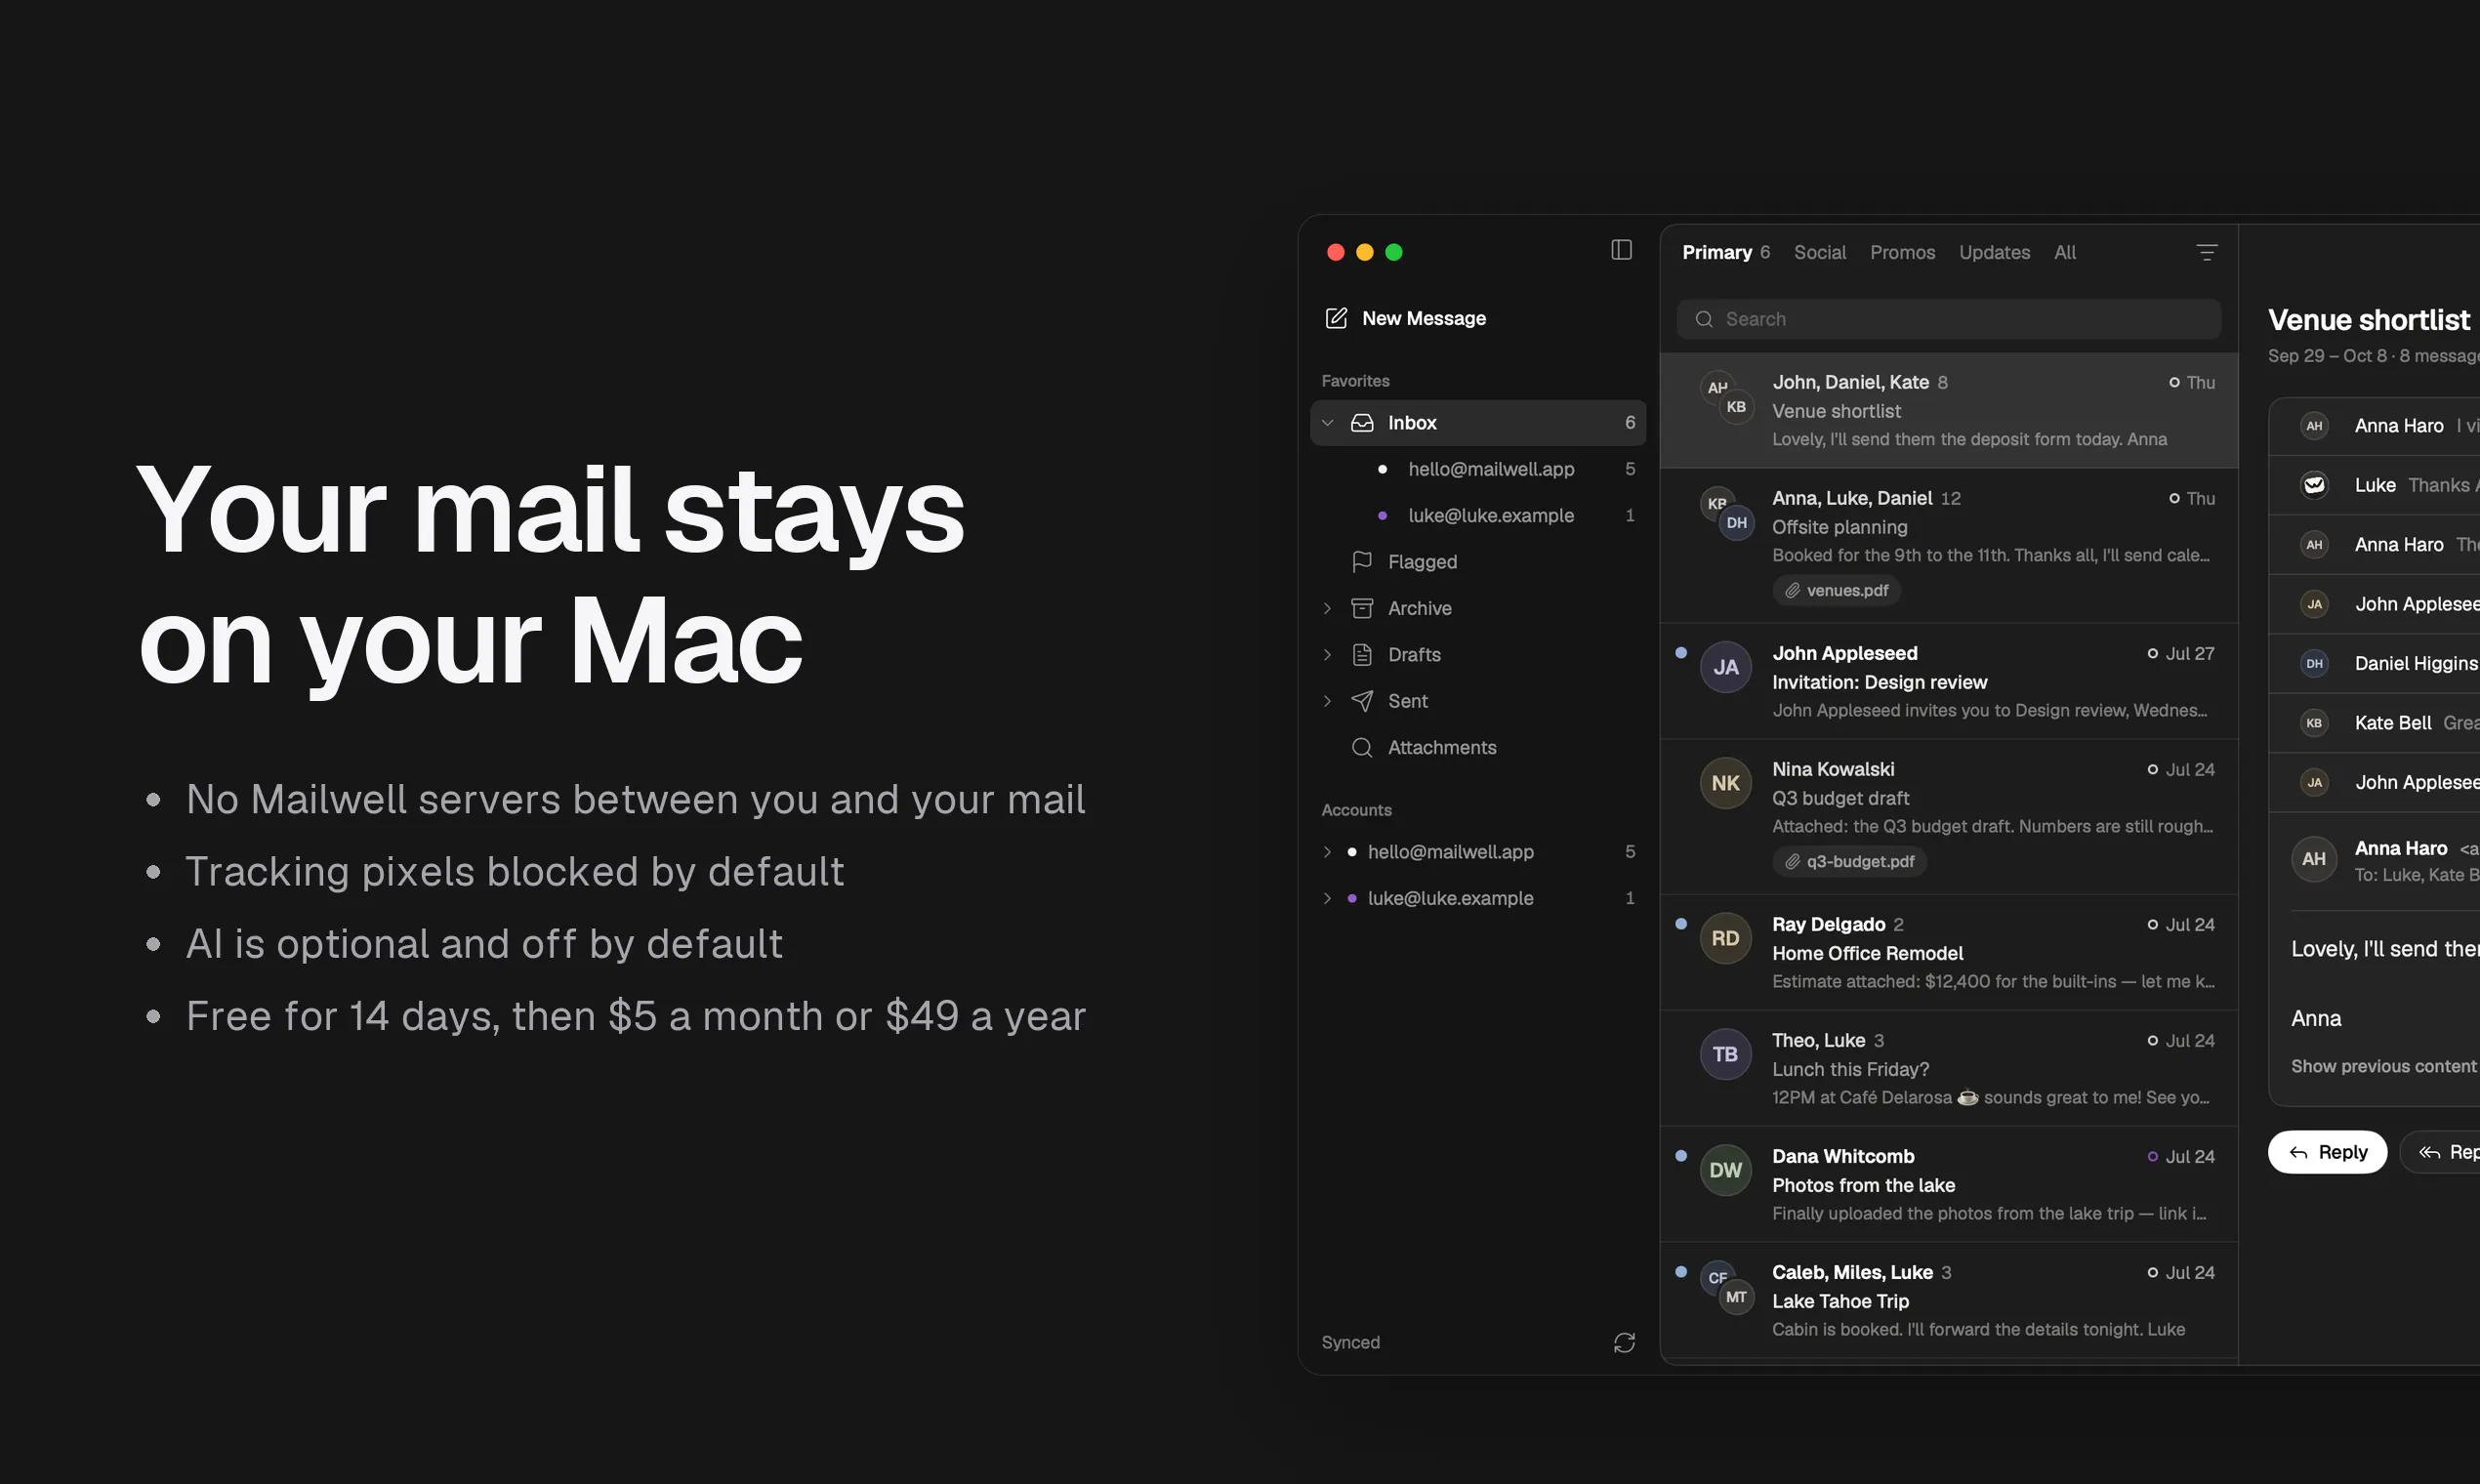Screen dimensions: 2480x1484
Task: Collapse the Inbox folder chevron
Action: (x=1327, y=423)
